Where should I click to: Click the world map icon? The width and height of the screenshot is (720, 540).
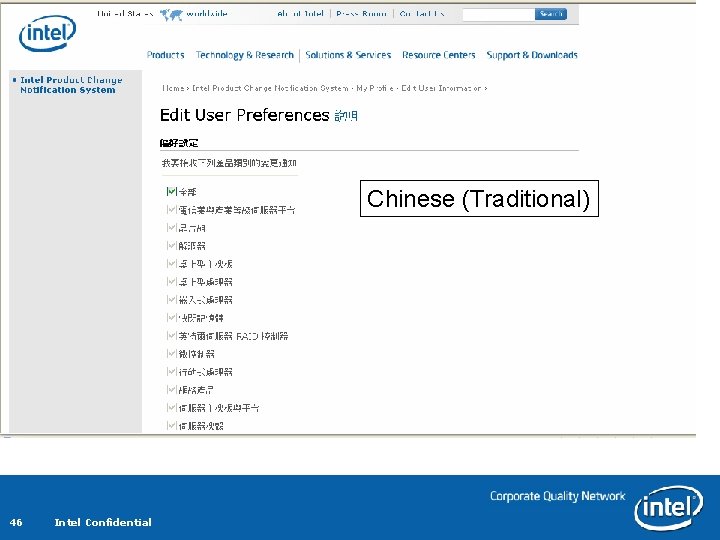coord(171,15)
